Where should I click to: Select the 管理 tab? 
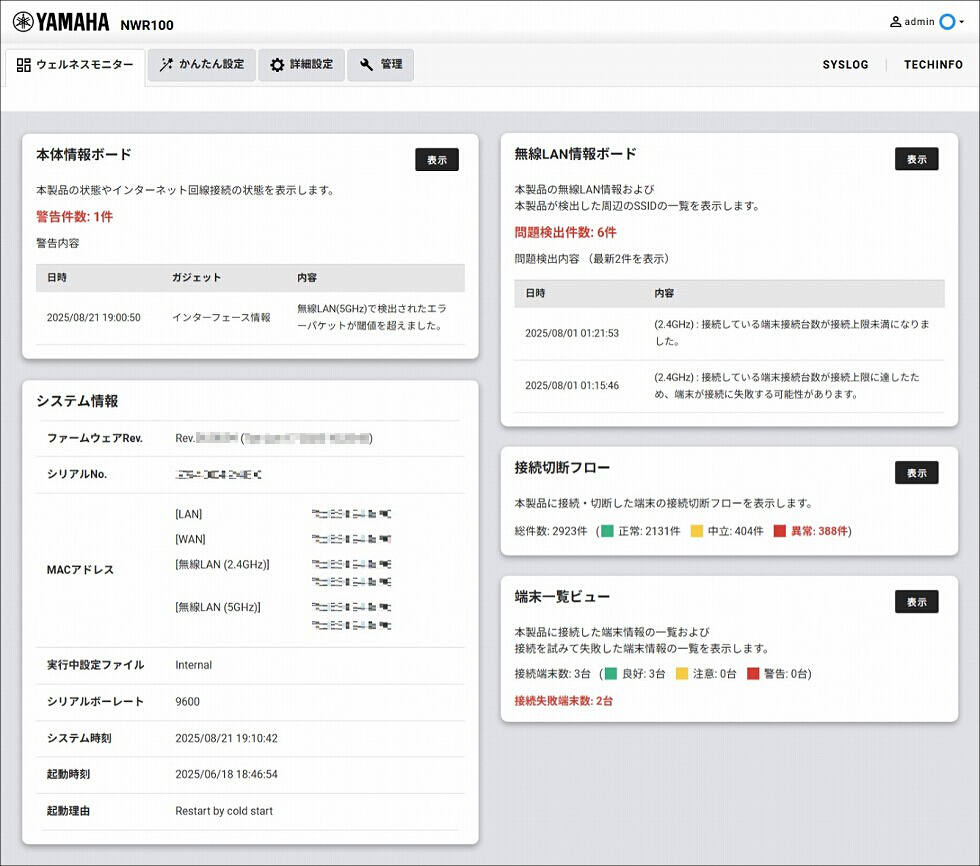(380, 65)
